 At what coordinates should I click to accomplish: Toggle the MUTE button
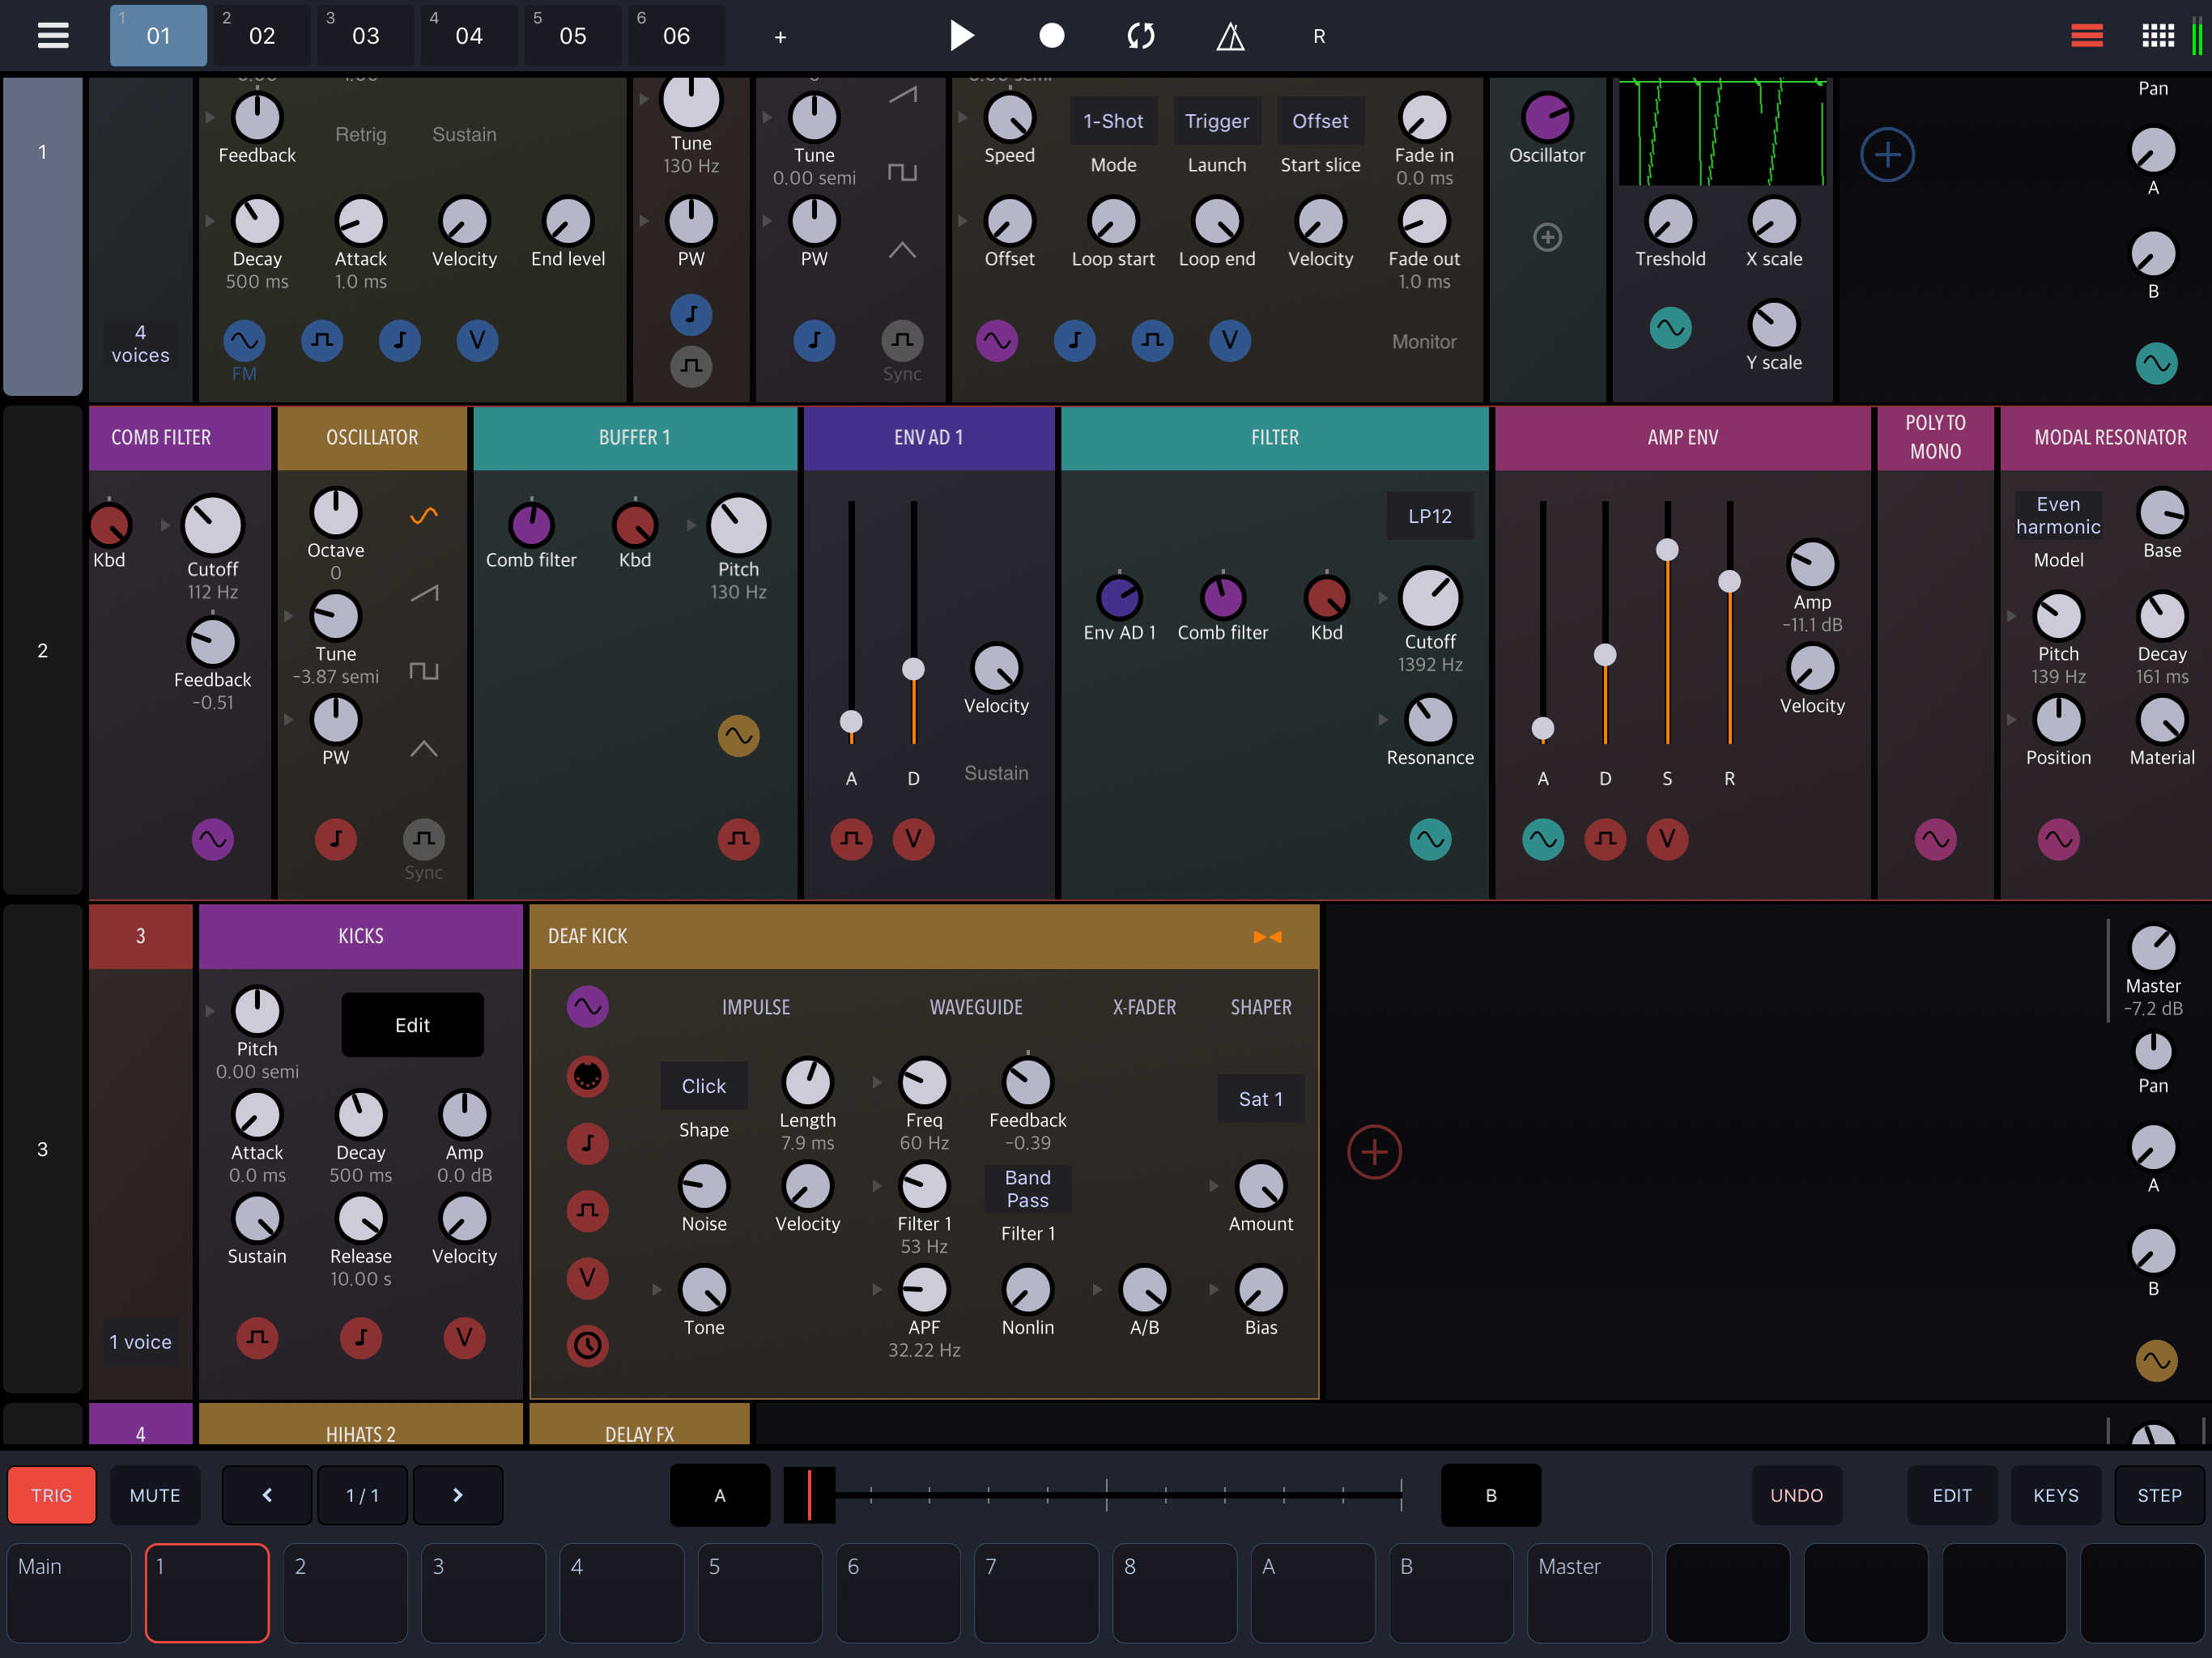155,1495
